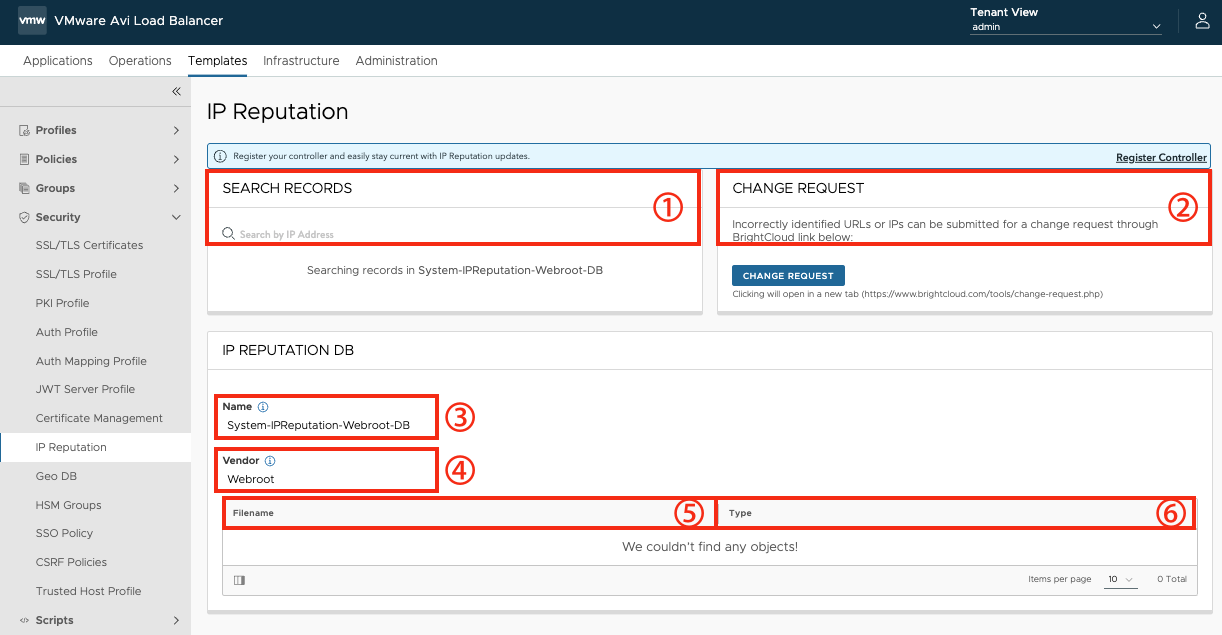The image size is (1222, 635).
Task: Switch to the Infrastructure tab
Action: coord(301,61)
